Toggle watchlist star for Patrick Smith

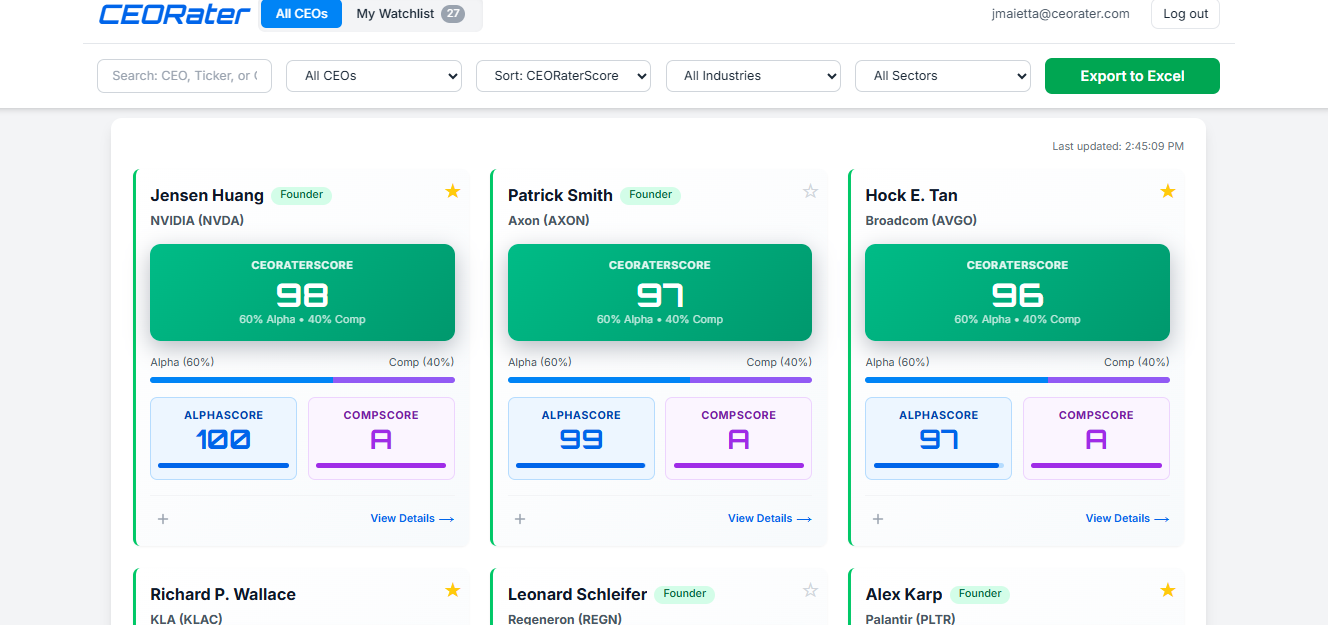[x=811, y=191]
